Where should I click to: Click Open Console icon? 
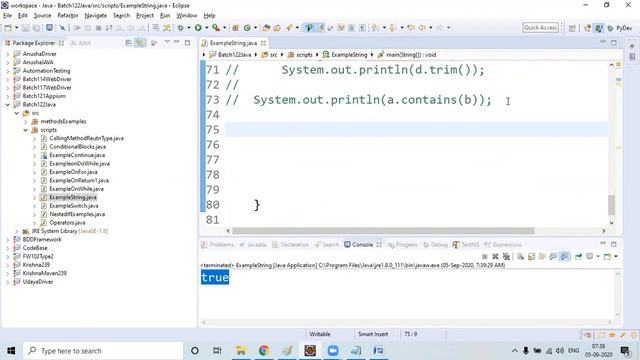pos(607,256)
